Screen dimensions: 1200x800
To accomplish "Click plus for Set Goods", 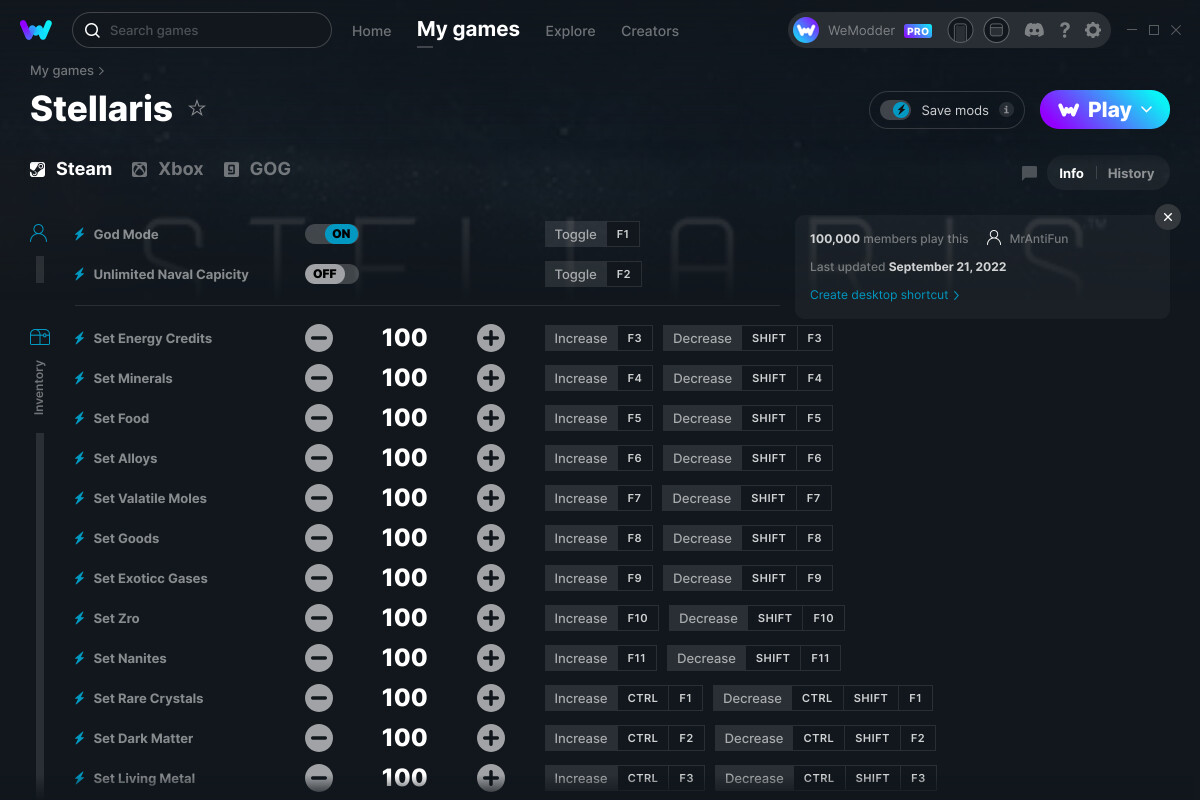I will [491, 538].
